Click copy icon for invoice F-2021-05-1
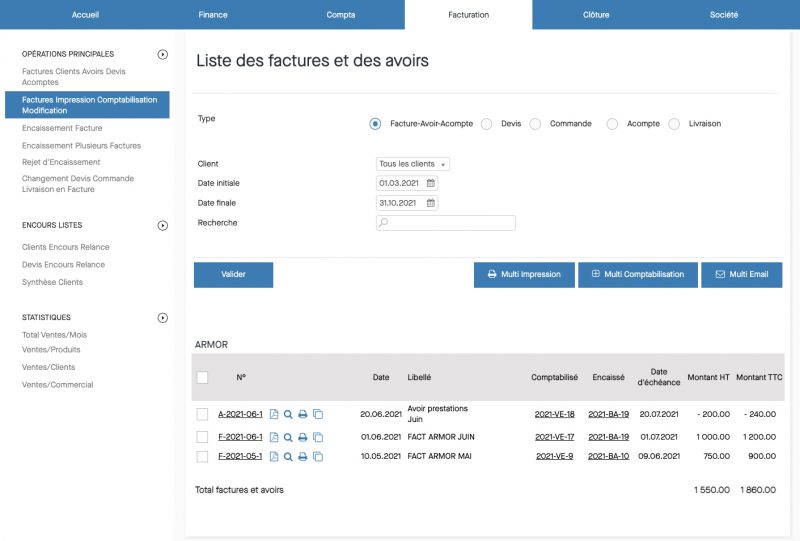Screen dimensions: 800x541 click(318, 457)
